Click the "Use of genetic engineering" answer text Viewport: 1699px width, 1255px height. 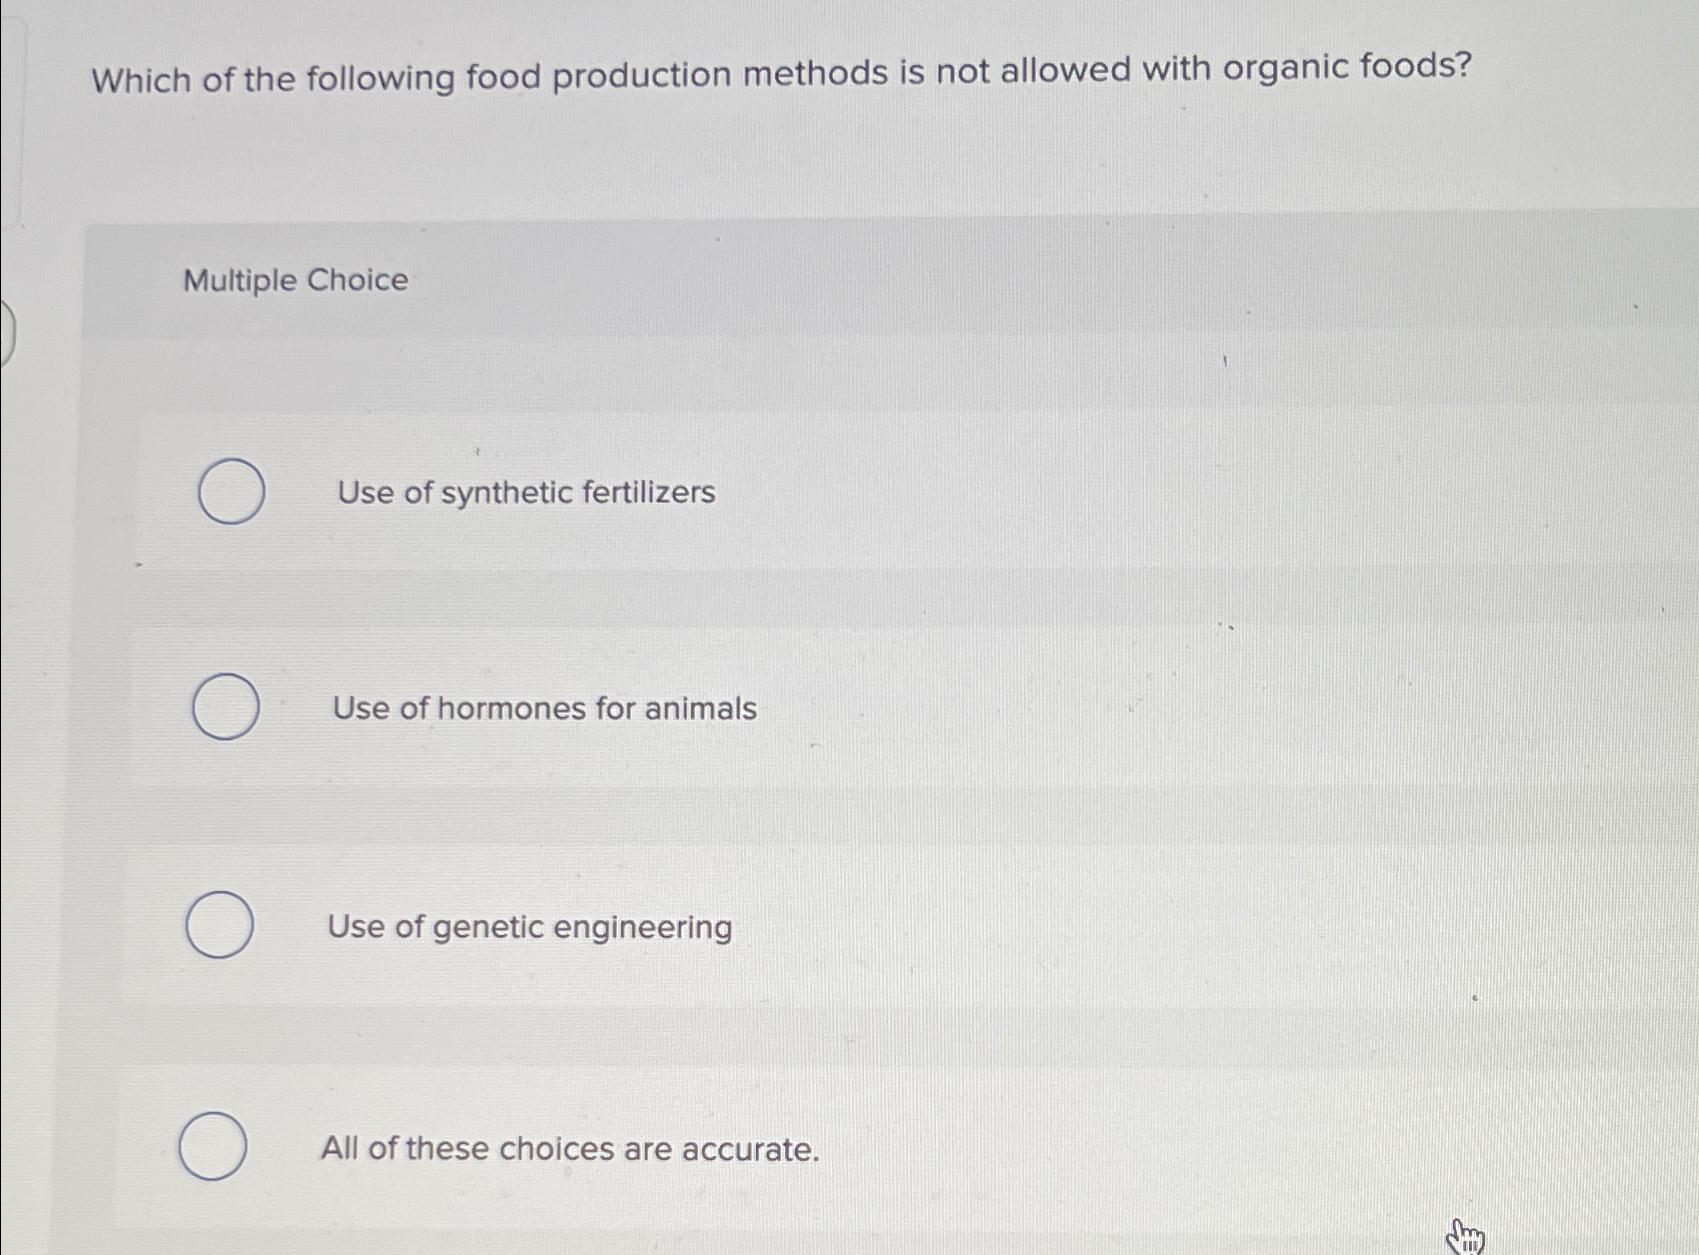pos(532,928)
